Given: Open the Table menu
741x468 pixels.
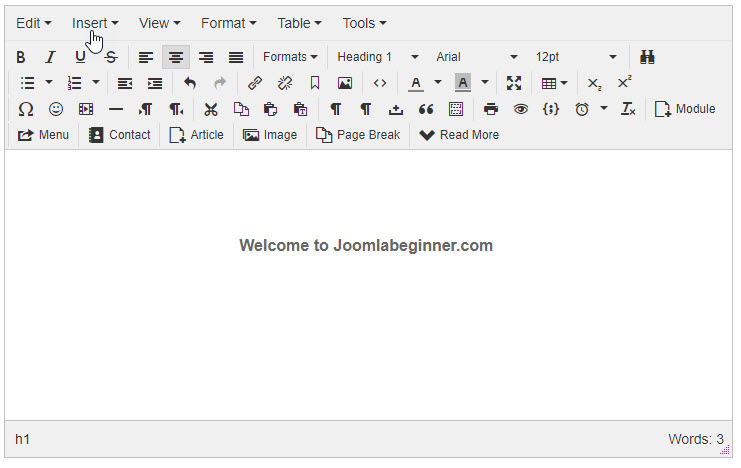Looking at the screenshot, I should coord(299,23).
